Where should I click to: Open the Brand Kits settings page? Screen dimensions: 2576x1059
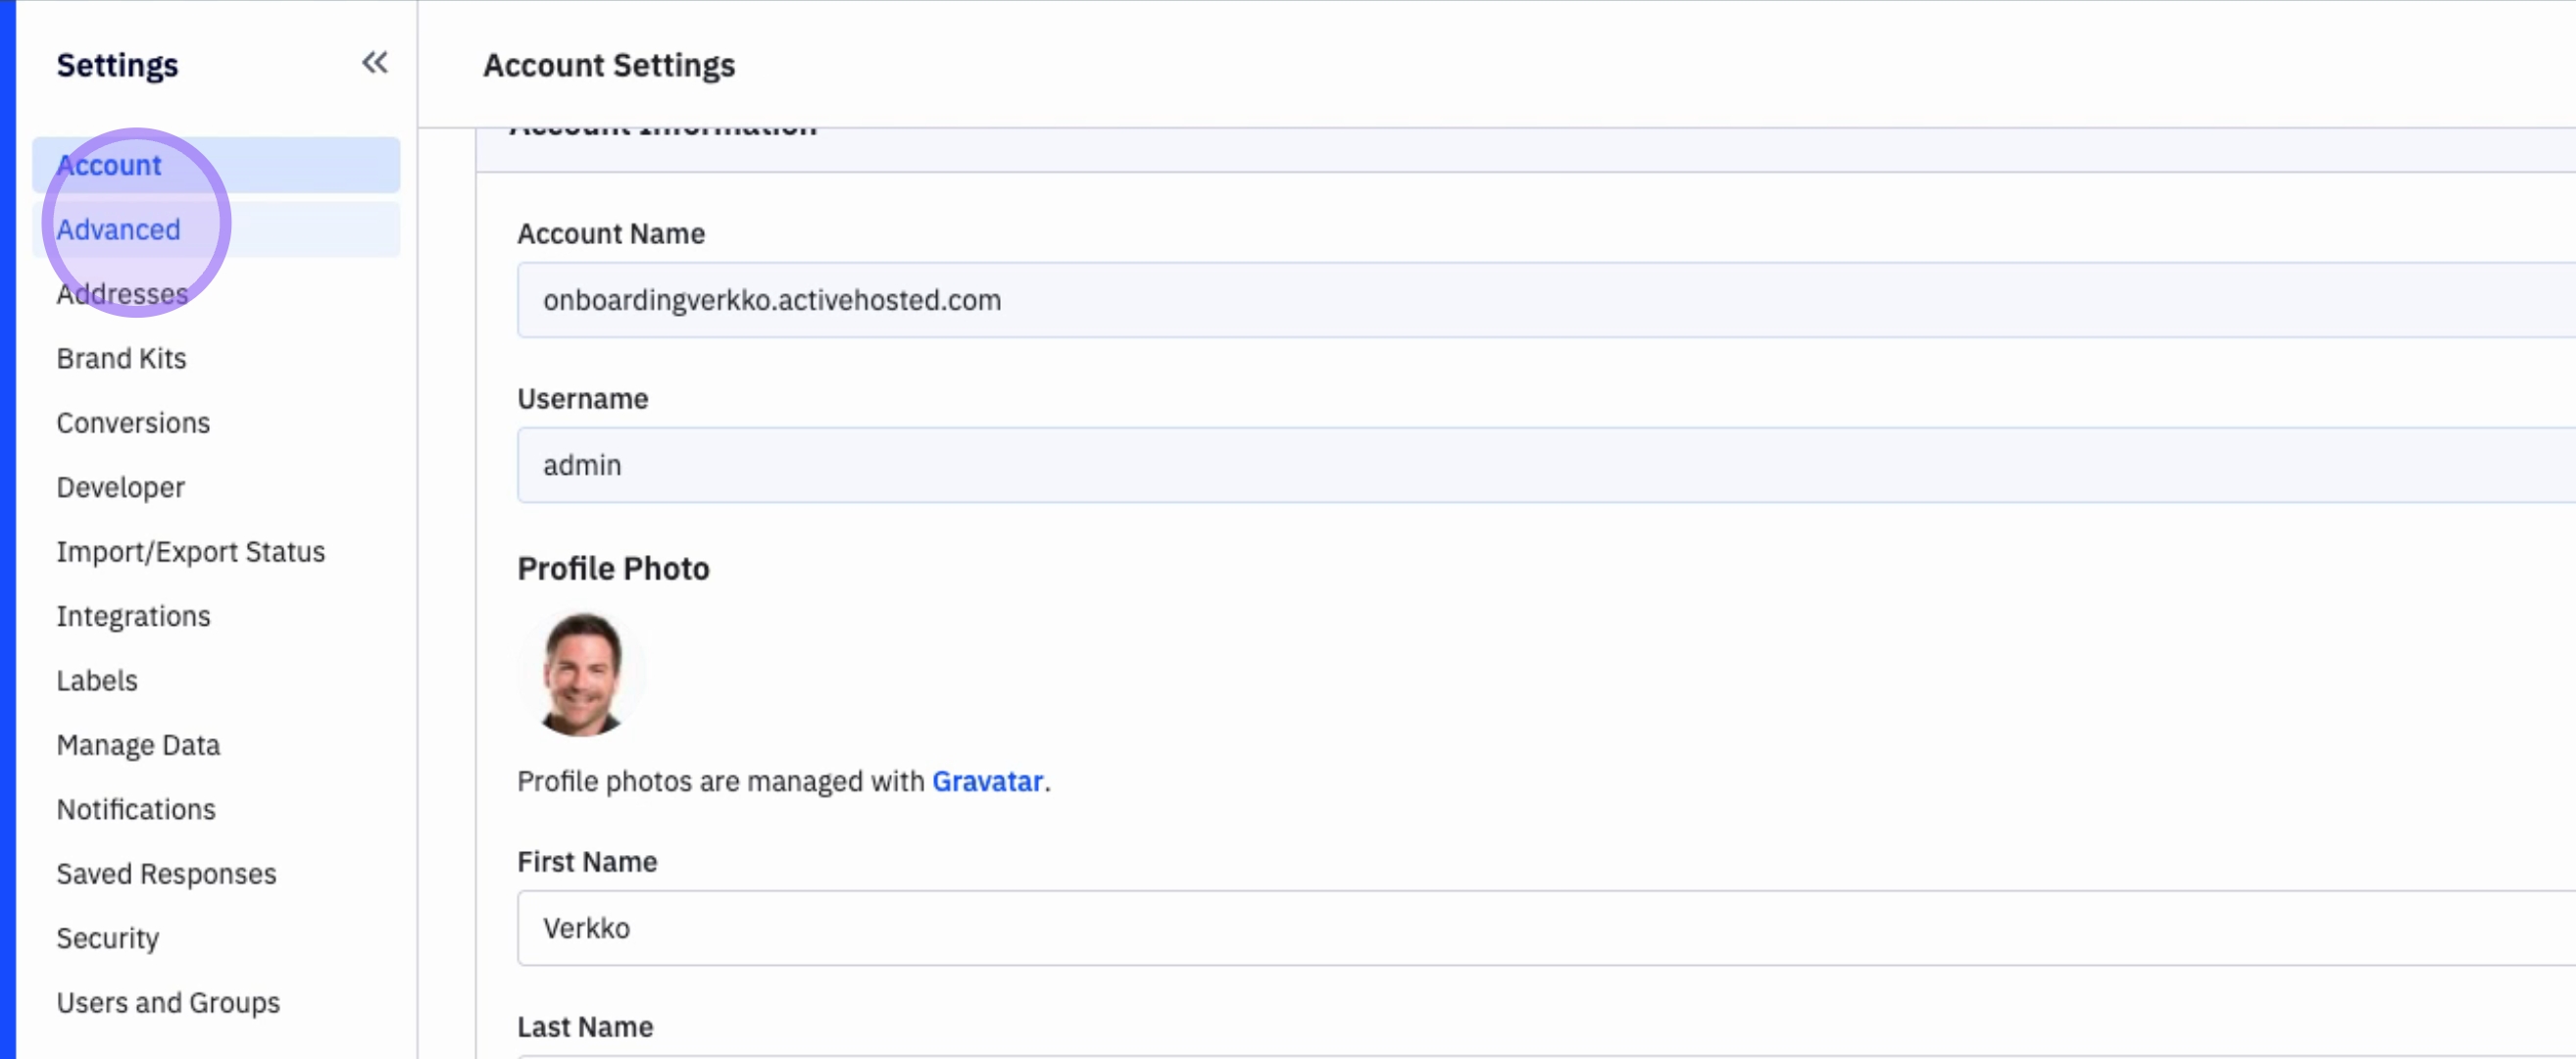[121, 358]
